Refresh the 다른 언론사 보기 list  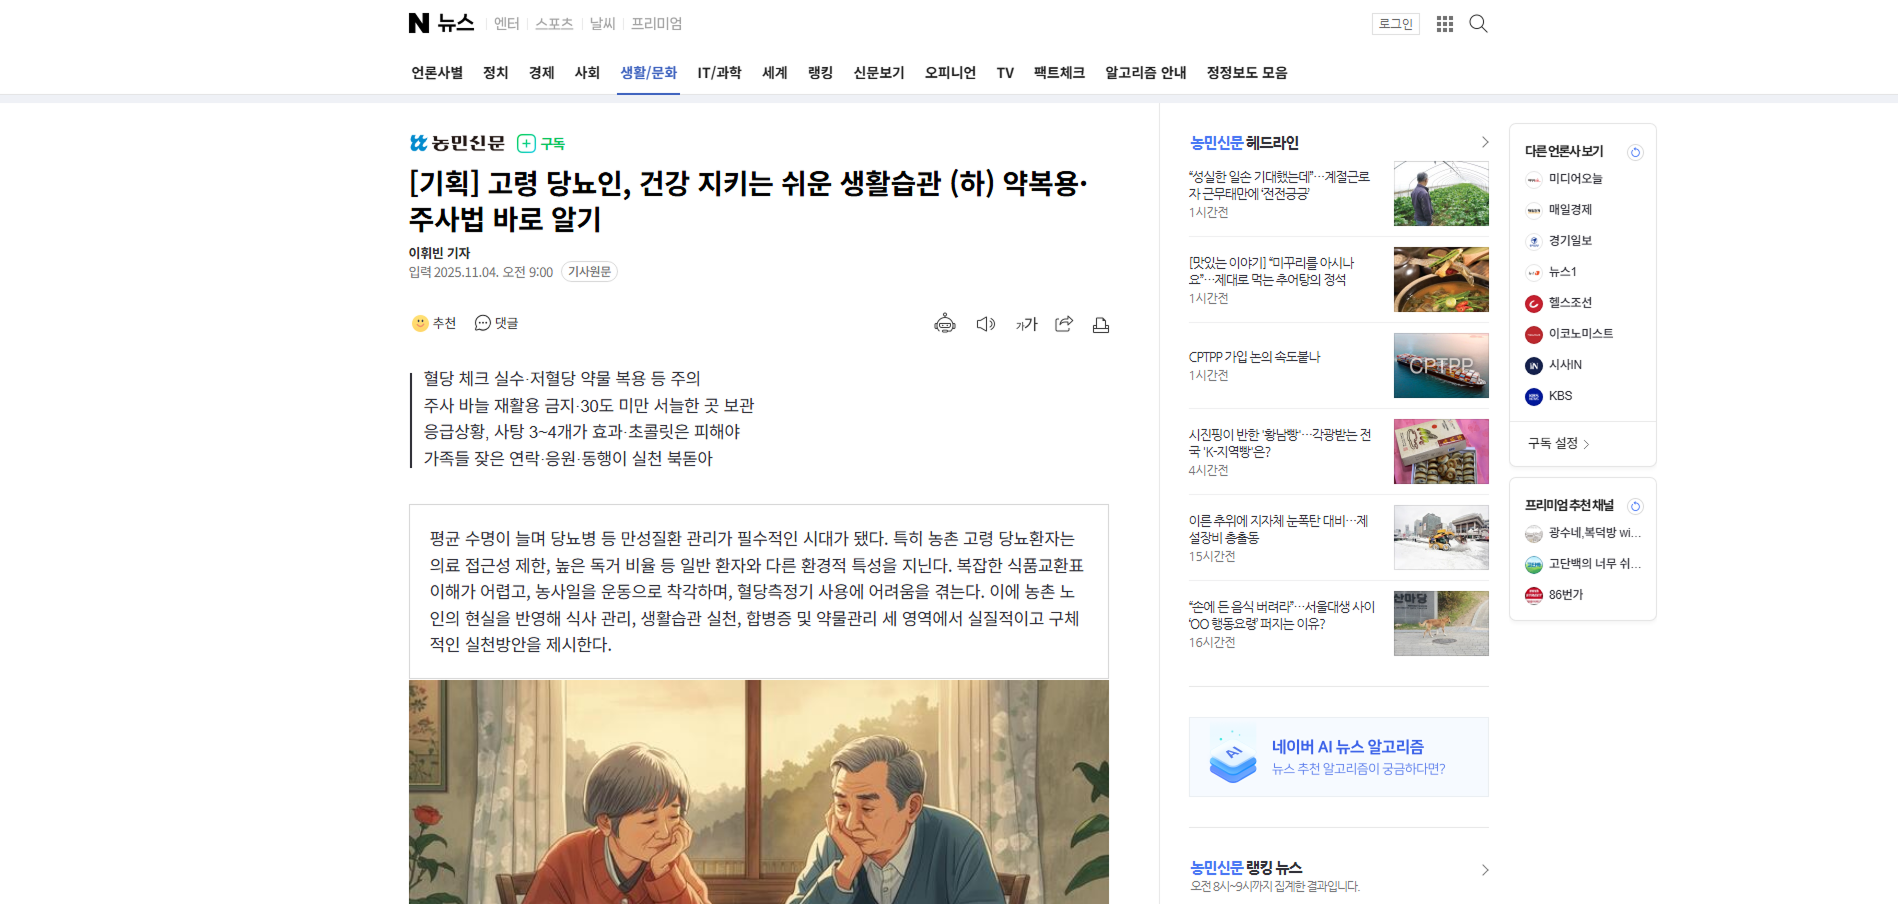point(1636,152)
